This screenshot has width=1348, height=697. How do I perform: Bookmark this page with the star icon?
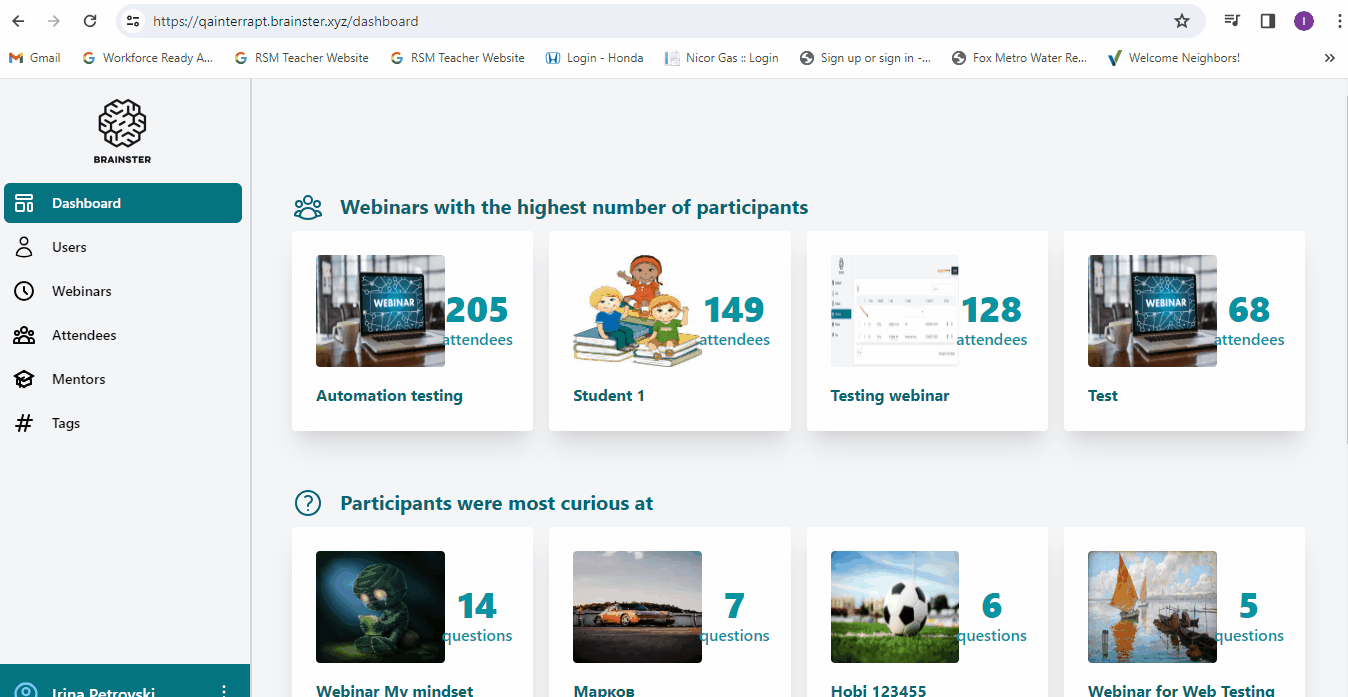pyautogui.click(x=1181, y=21)
